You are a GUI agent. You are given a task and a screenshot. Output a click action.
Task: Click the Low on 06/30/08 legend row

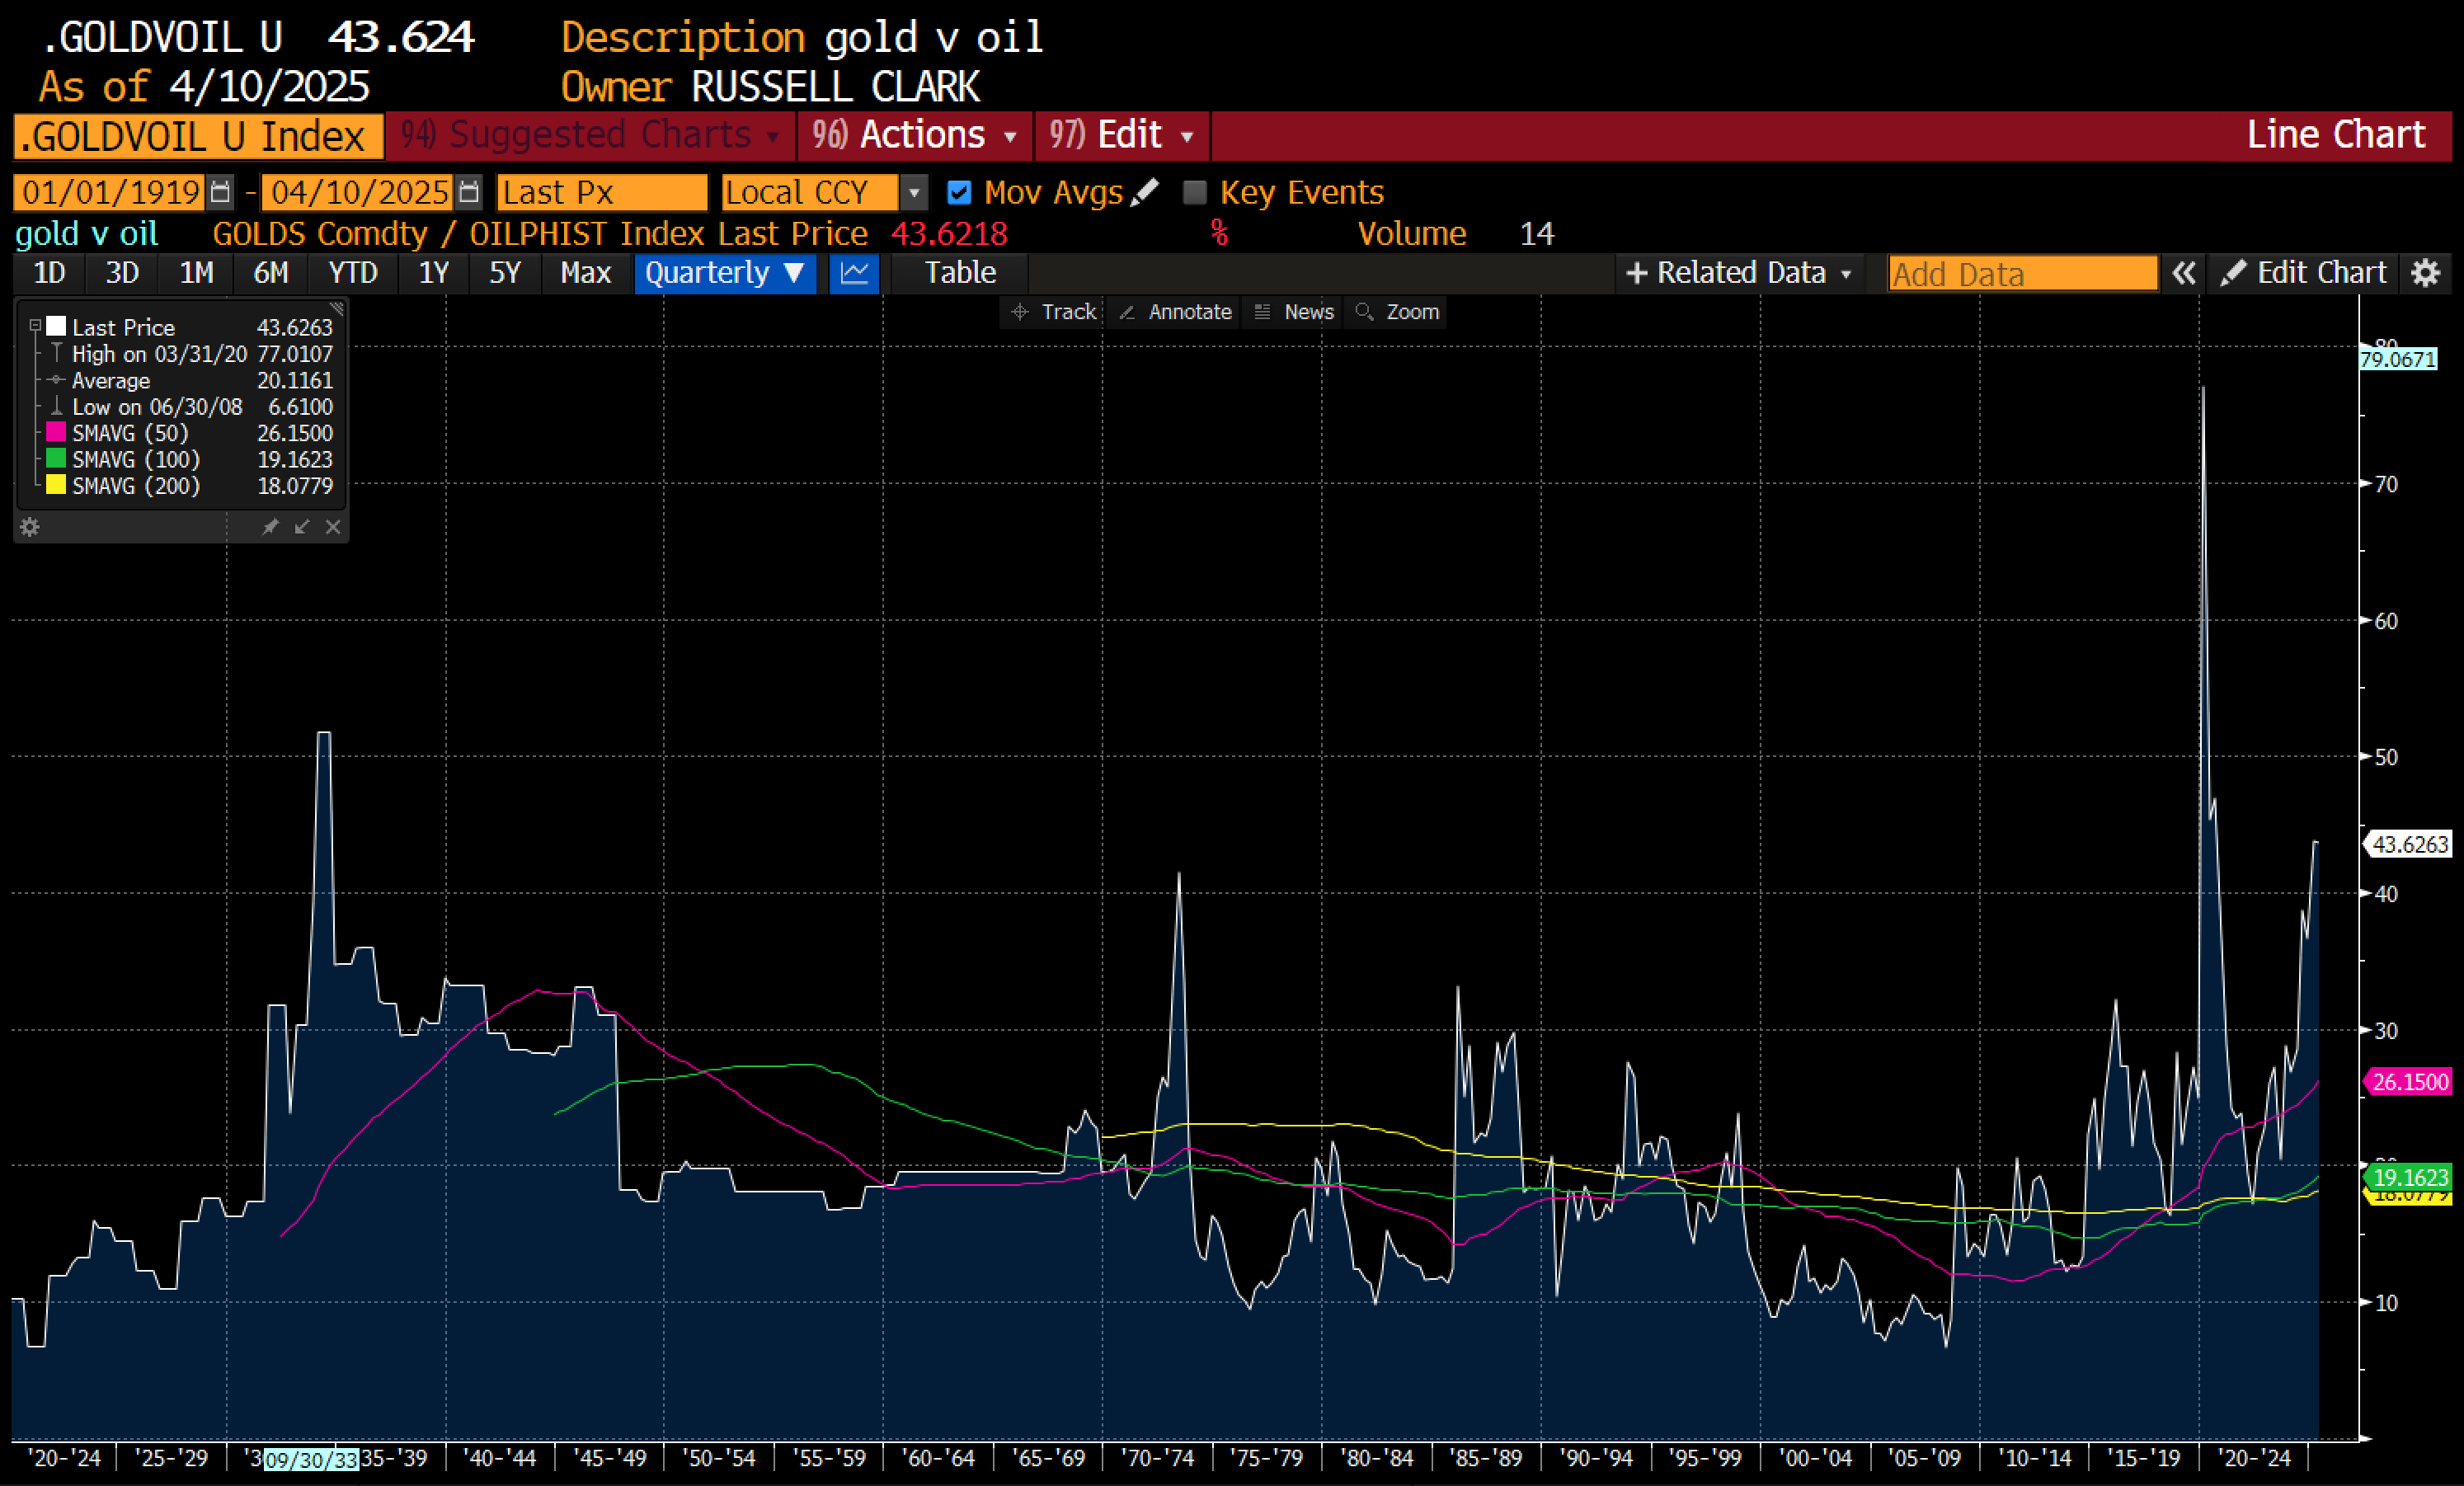[190, 406]
